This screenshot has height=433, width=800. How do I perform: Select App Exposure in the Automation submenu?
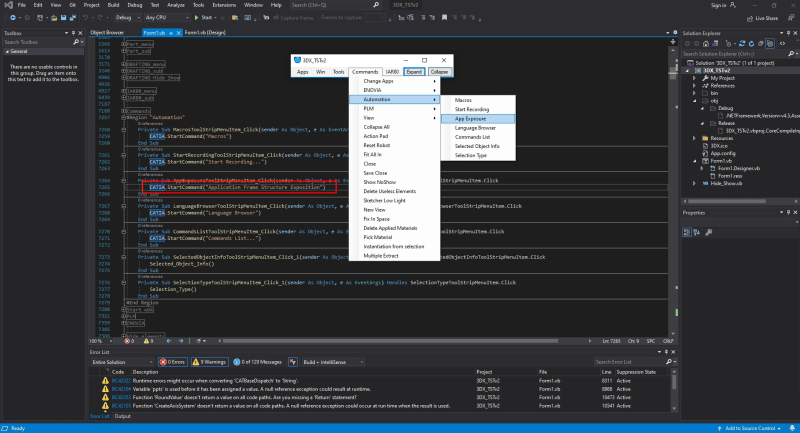[x=478, y=119]
